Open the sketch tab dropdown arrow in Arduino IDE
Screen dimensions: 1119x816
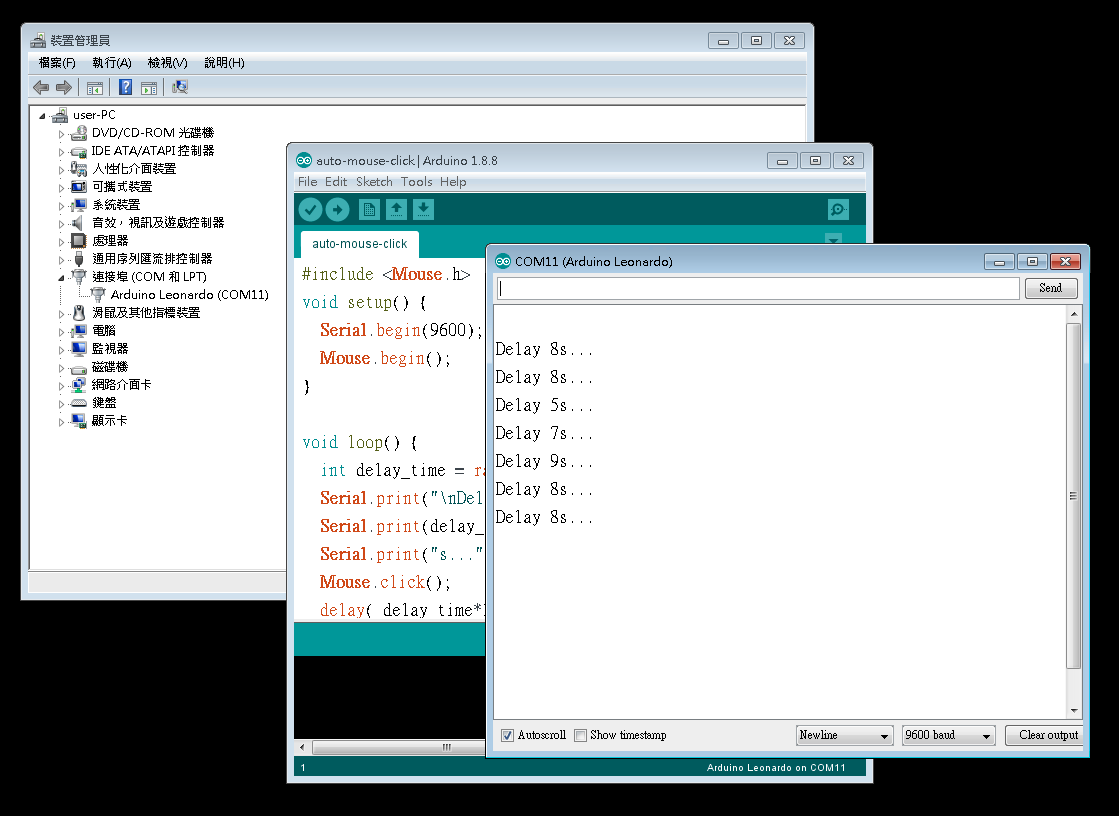click(x=834, y=238)
